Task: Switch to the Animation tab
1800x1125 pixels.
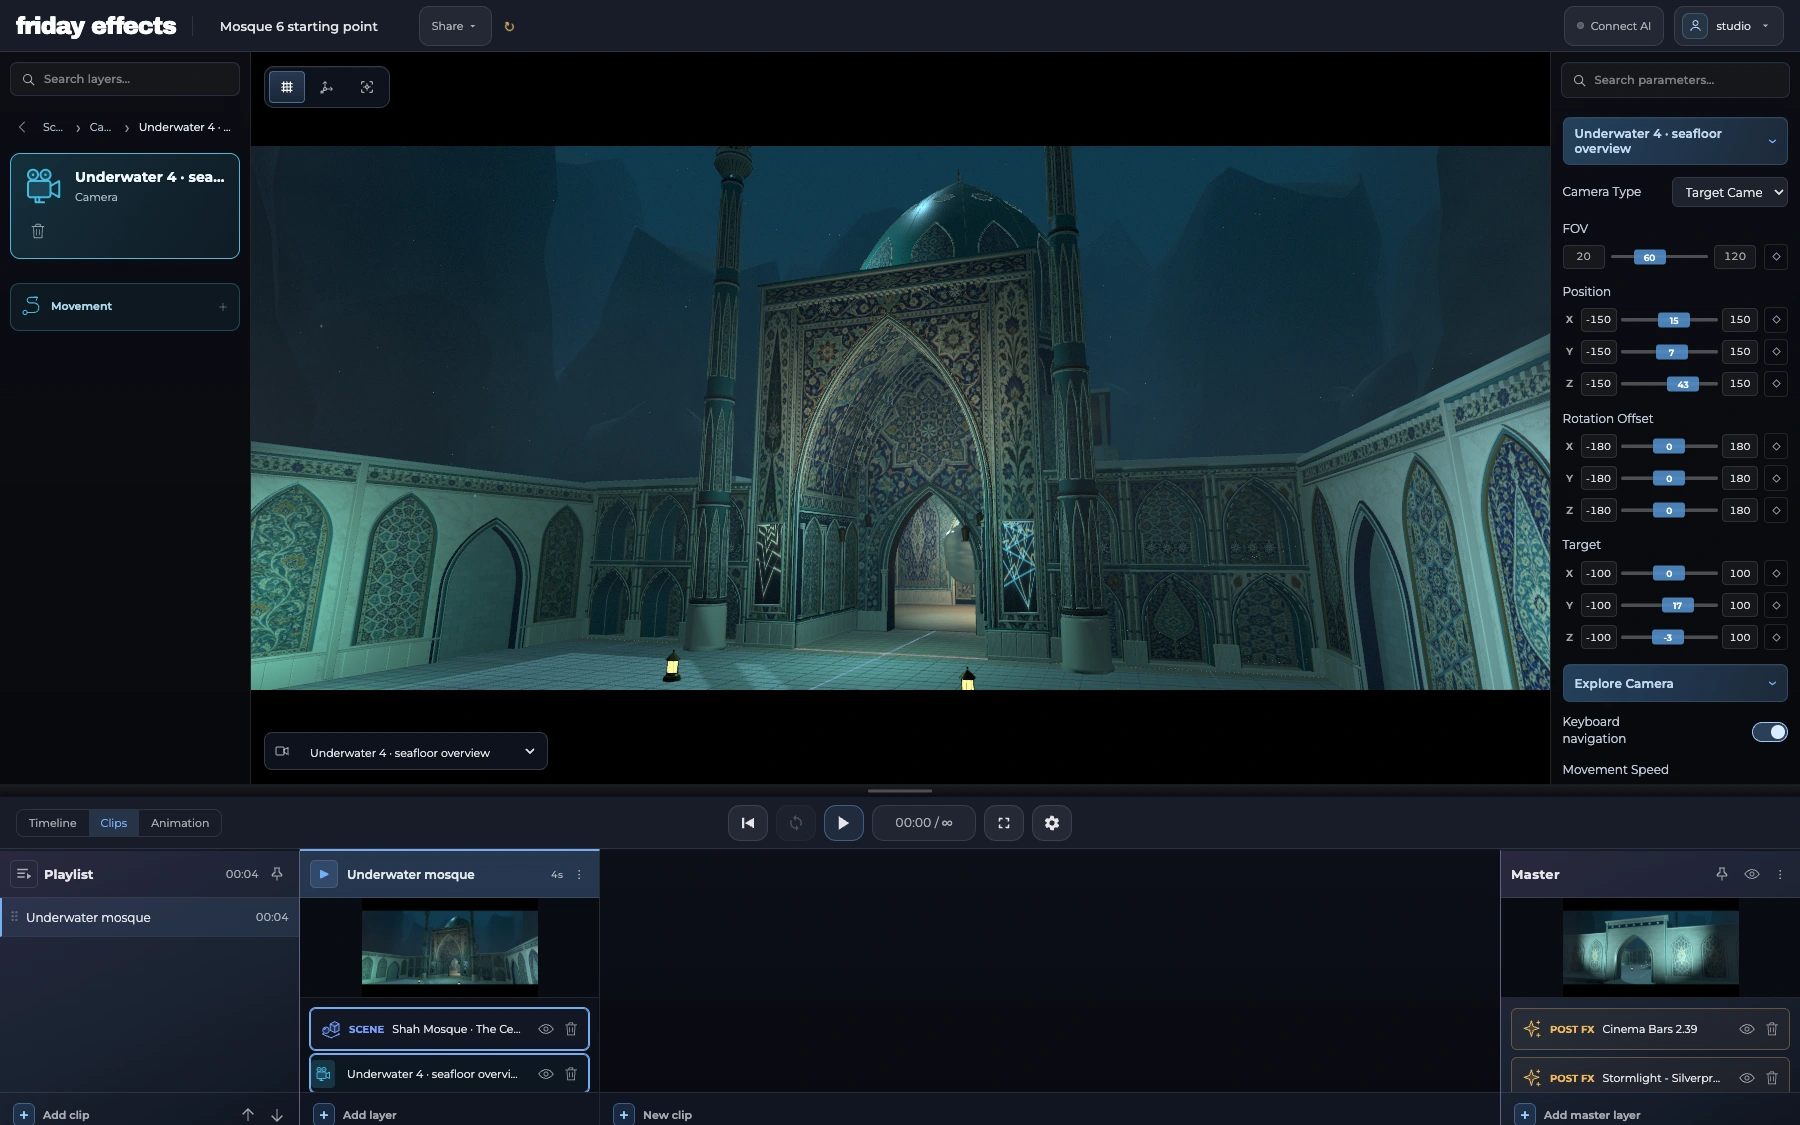Action: (x=180, y=823)
